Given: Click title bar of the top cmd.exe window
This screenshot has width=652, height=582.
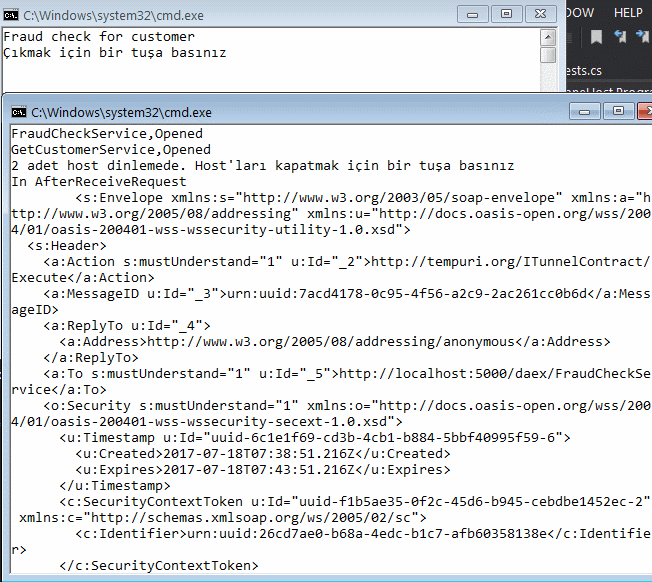Looking at the screenshot, I should pyautogui.click(x=250, y=13).
